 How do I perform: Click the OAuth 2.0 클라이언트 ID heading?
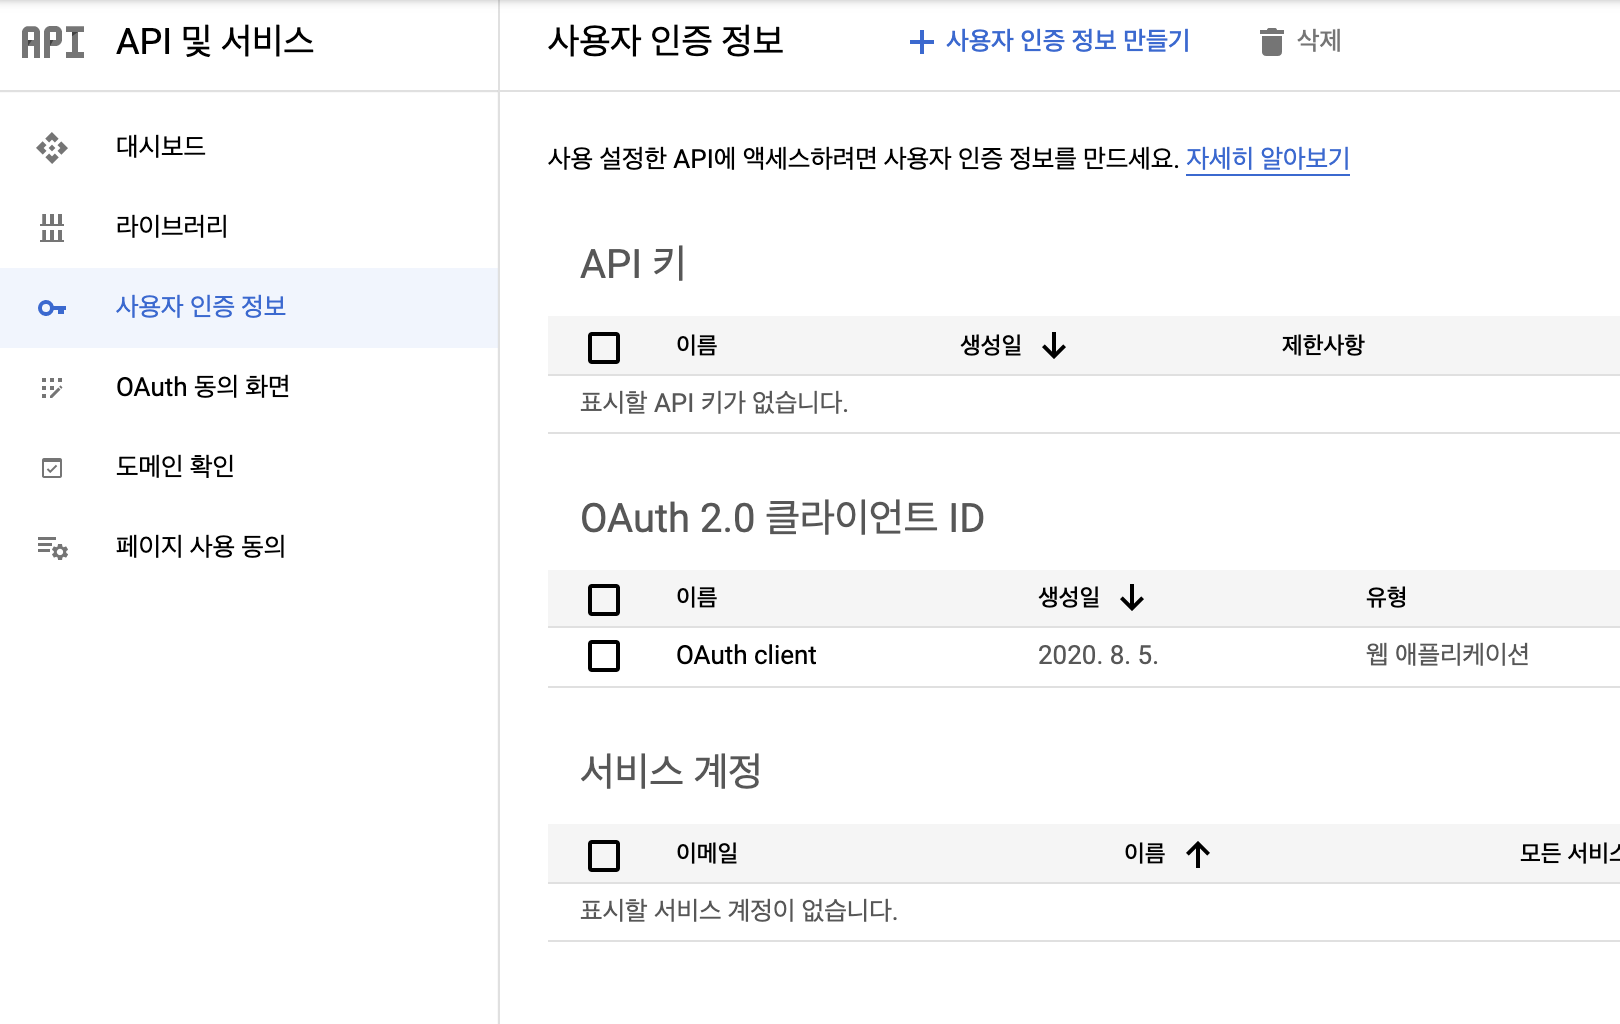coord(783,518)
